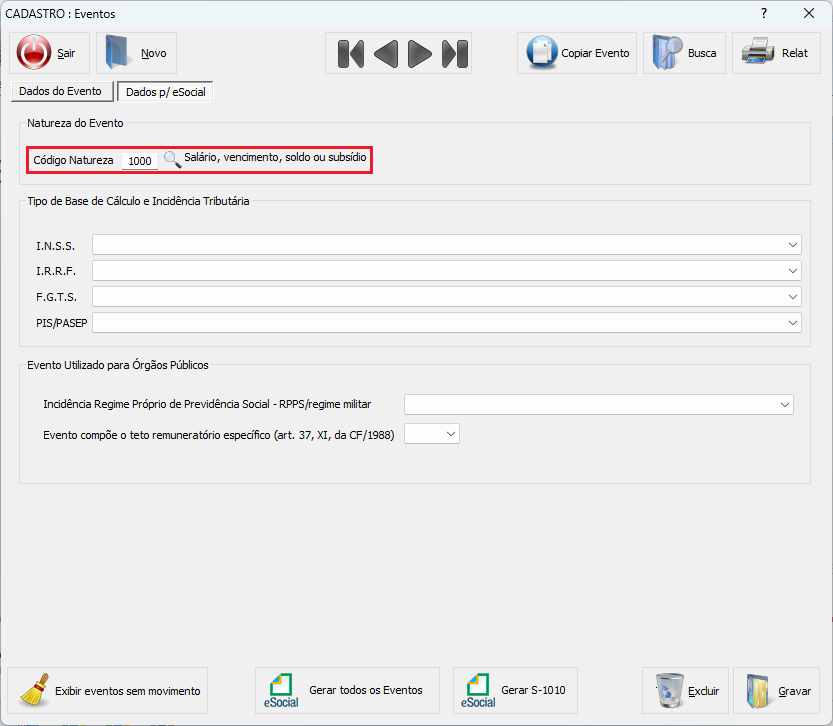833x726 pixels.
Task: Open the I.R.R.F. dropdown list
Action: coord(793,271)
